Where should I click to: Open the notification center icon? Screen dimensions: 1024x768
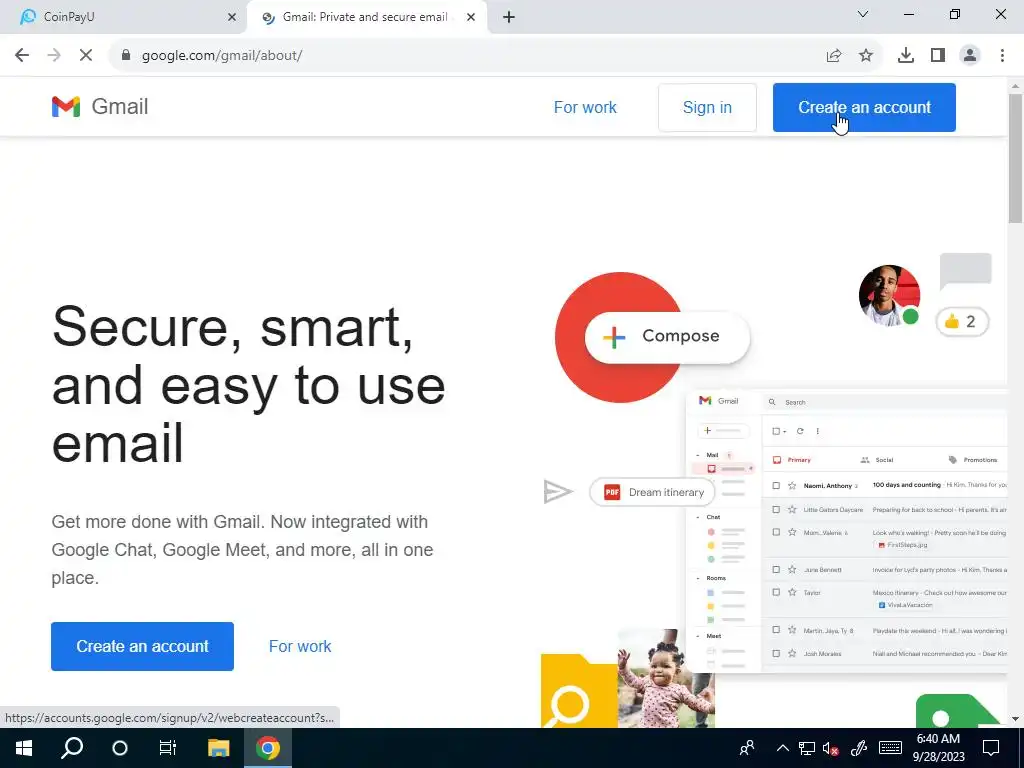991,748
